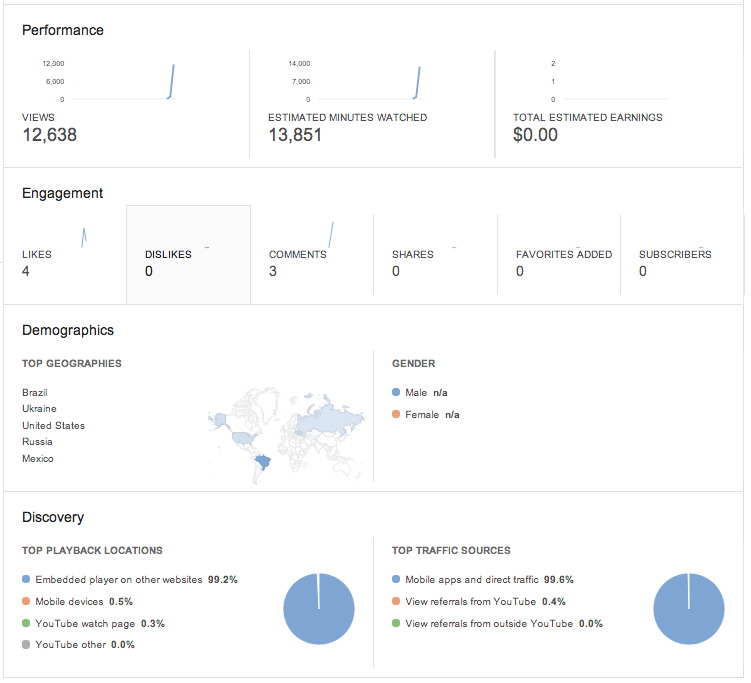The height and width of the screenshot is (683, 751).
Task: Click the Embedded player legend dot
Action: [26, 579]
